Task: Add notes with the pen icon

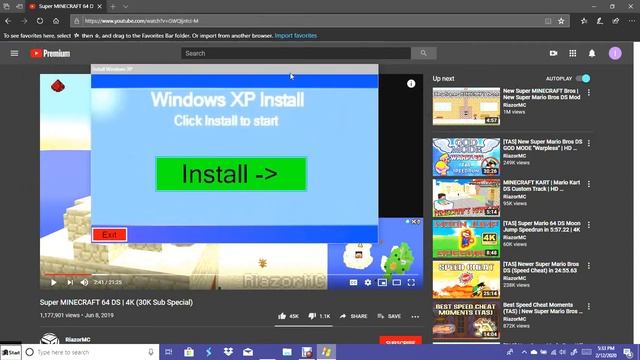Action: click(x=600, y=21)
